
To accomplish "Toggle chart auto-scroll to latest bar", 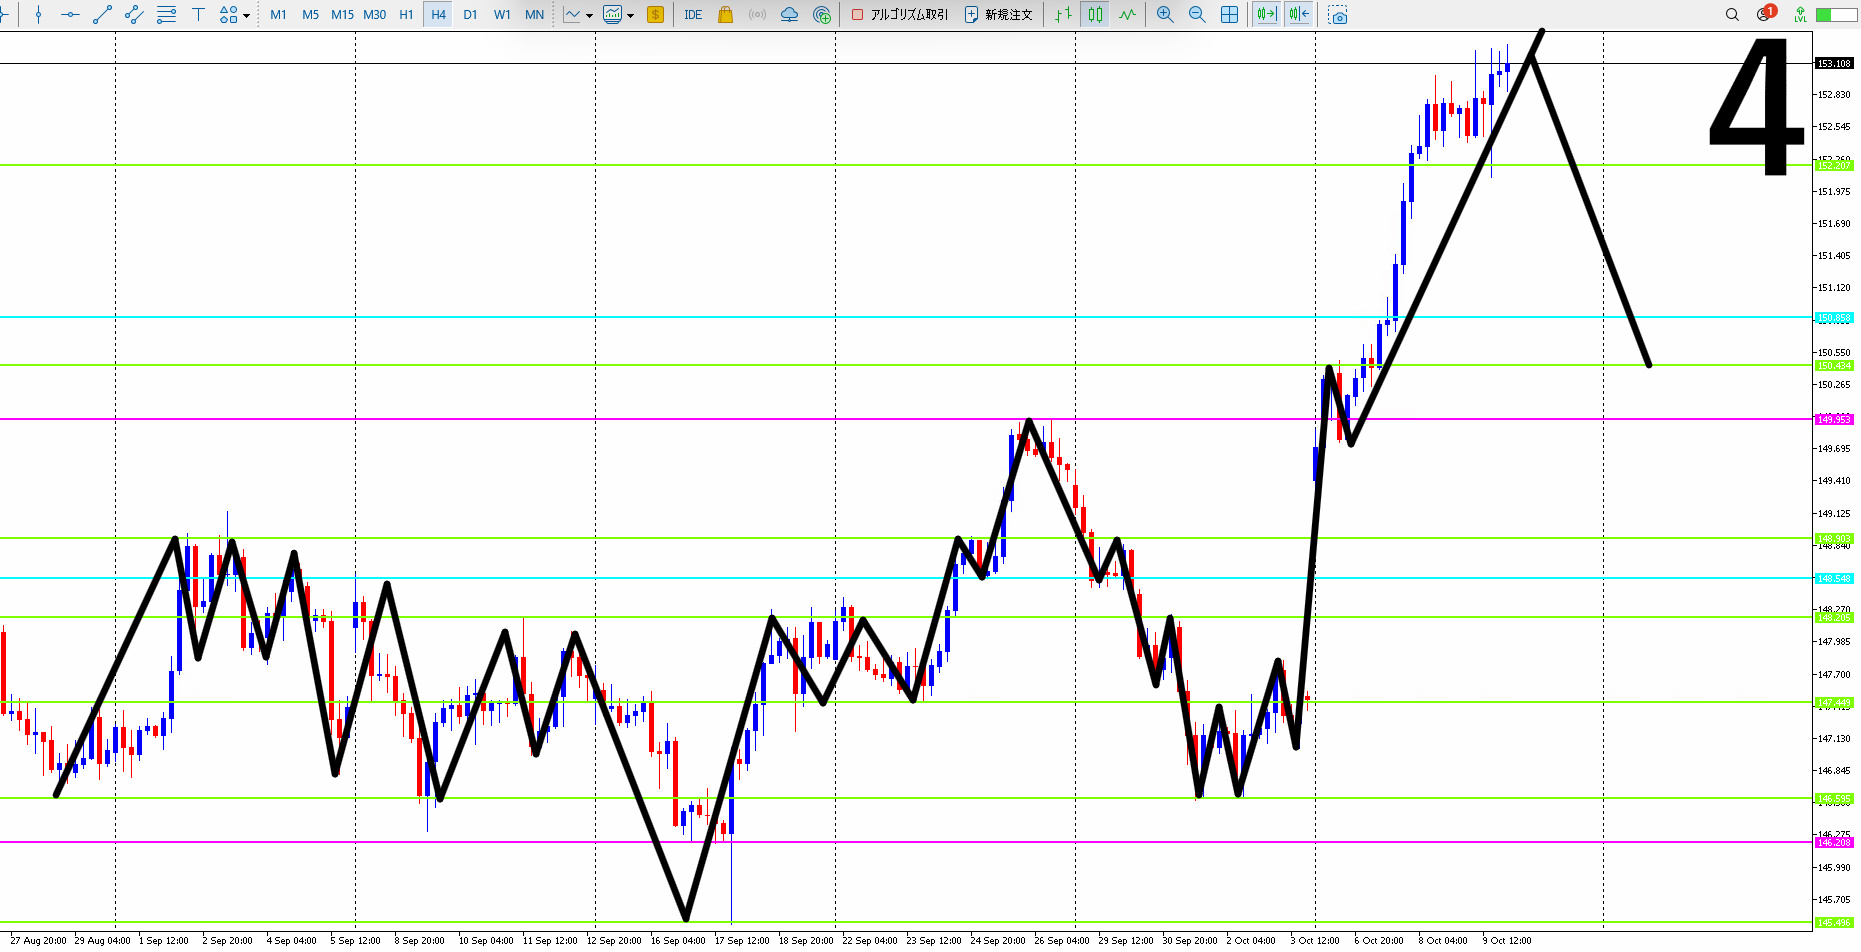I will [1267, 15].
